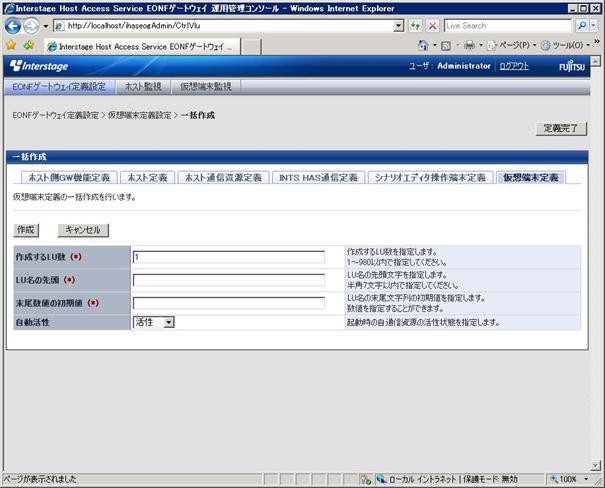
Task: Click the ログアウト link
Action: pyautogui.click(x=514, y=66)
